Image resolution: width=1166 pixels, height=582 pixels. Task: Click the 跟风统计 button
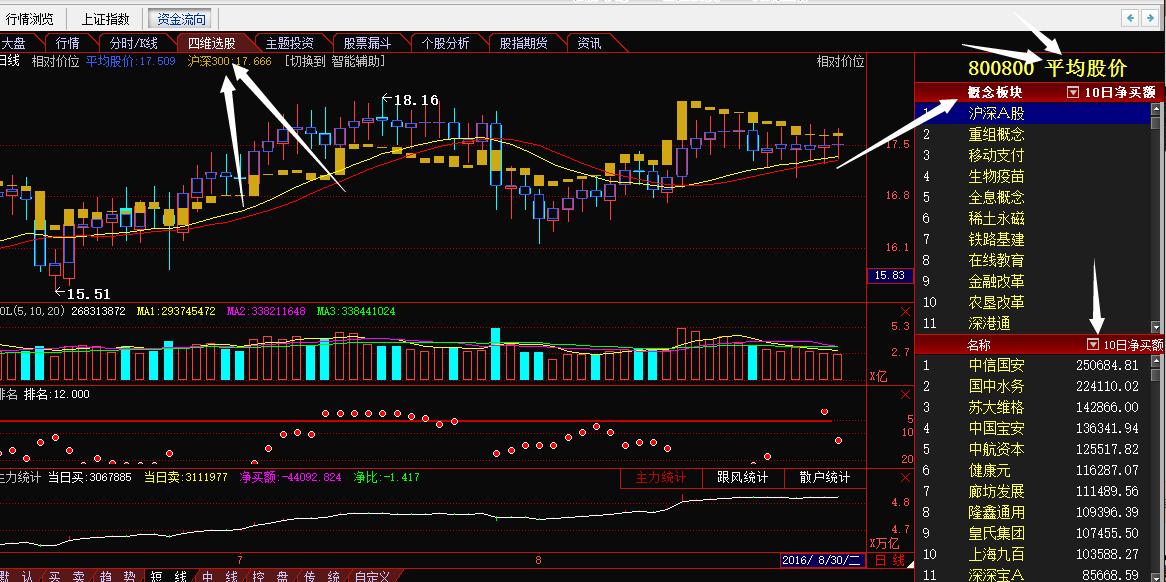742,478
